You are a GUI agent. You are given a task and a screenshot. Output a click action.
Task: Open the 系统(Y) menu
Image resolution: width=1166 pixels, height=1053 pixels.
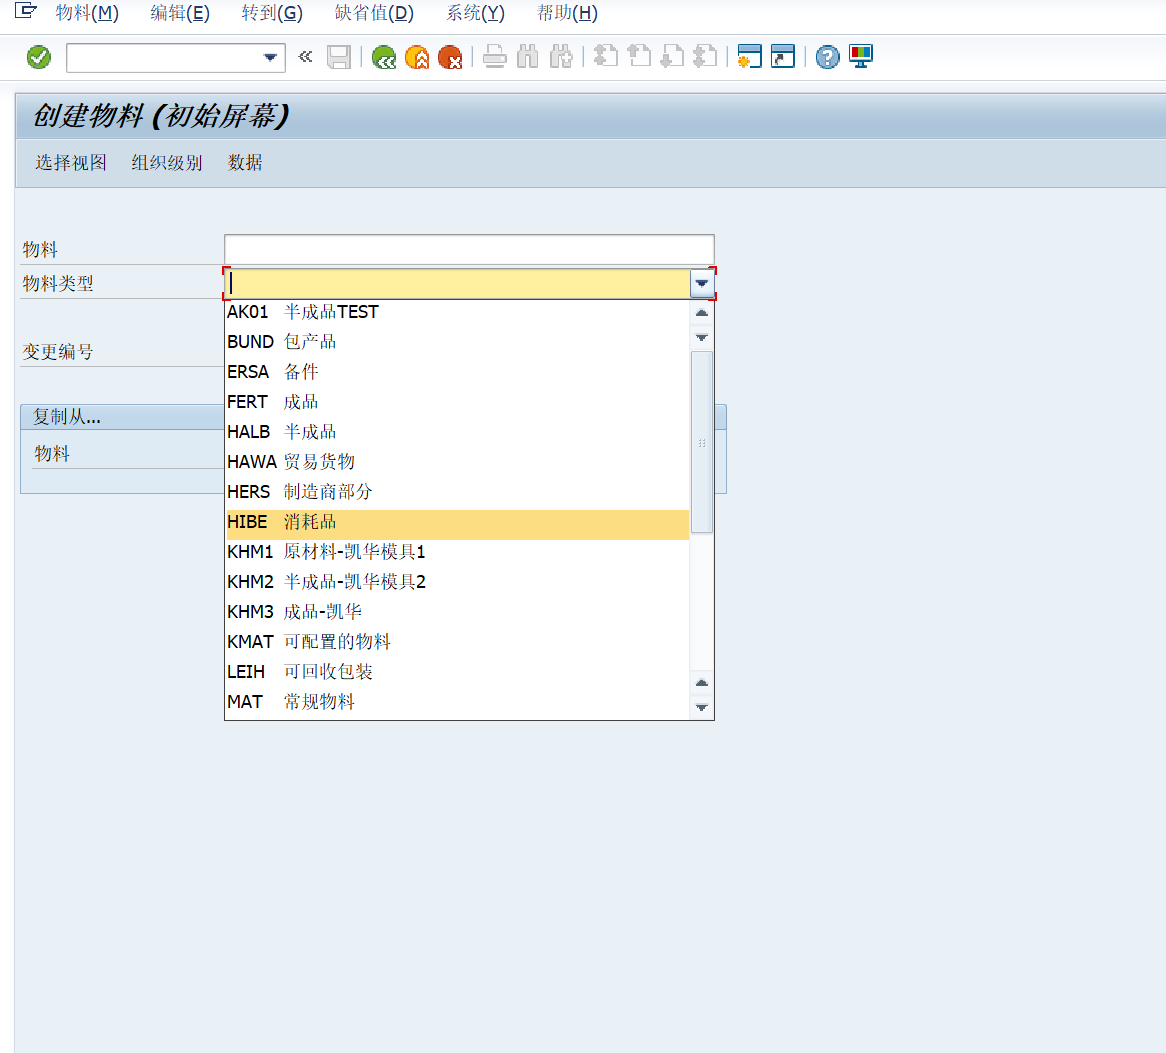[x=474, y=13]
